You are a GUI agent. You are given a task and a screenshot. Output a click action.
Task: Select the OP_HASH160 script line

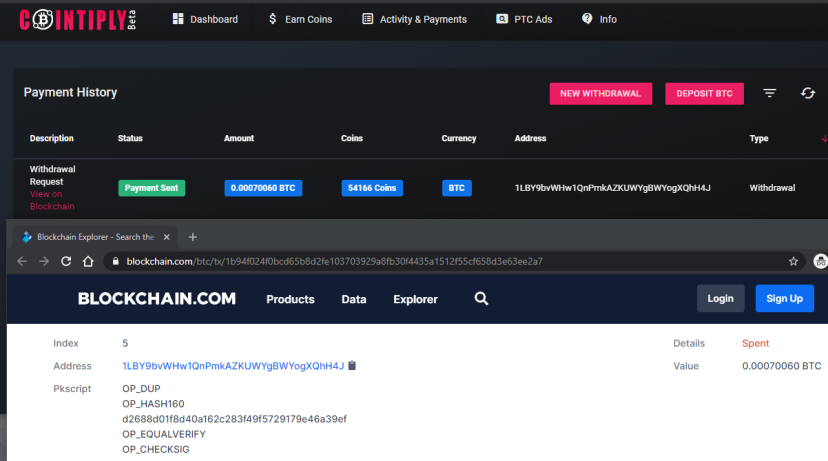153,404
